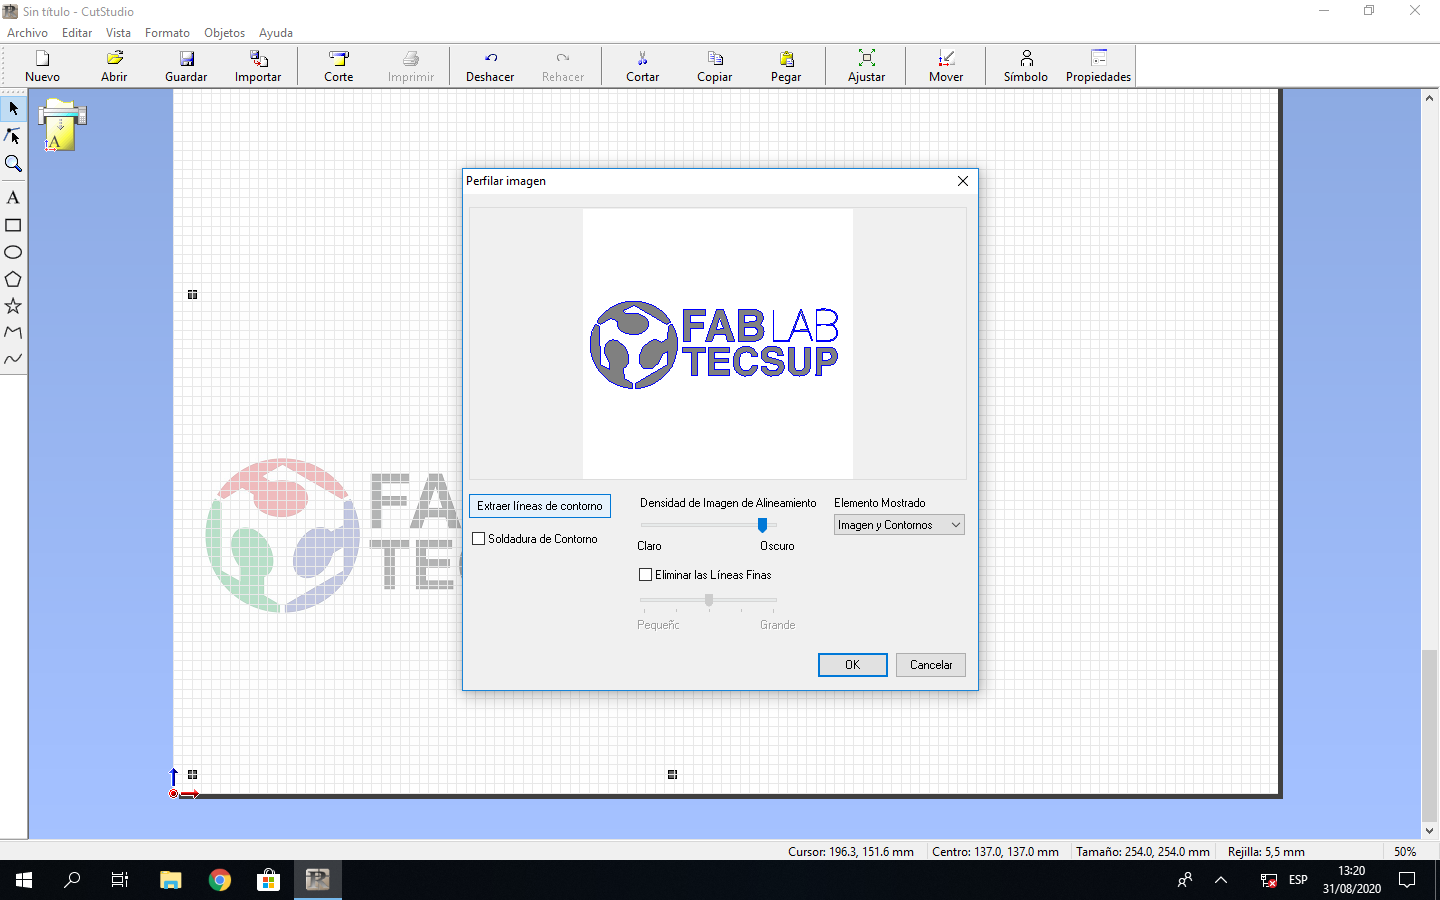Open the Archivo menu
Image resolution: width=1440 pixels, height=900 pixels.
(x=27, y=33)
